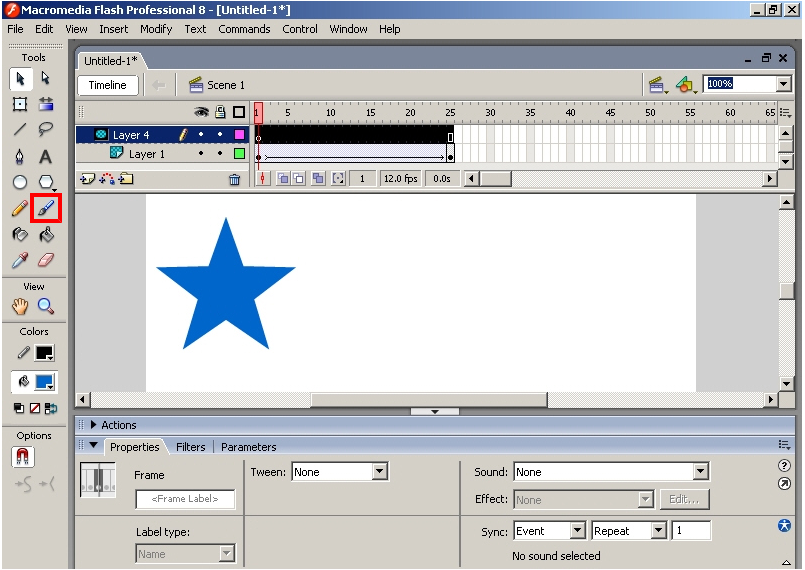The image size is (805, 570).
Task: Select the Ink Bottle tool
Action: [x=20, y=235]
